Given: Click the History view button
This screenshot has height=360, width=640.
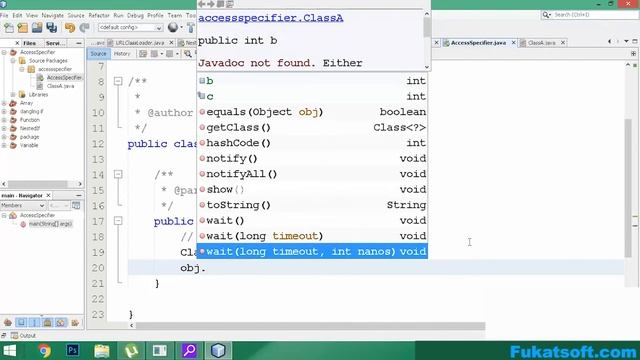Looking at the screenshot, I should (x=122, y=54).
